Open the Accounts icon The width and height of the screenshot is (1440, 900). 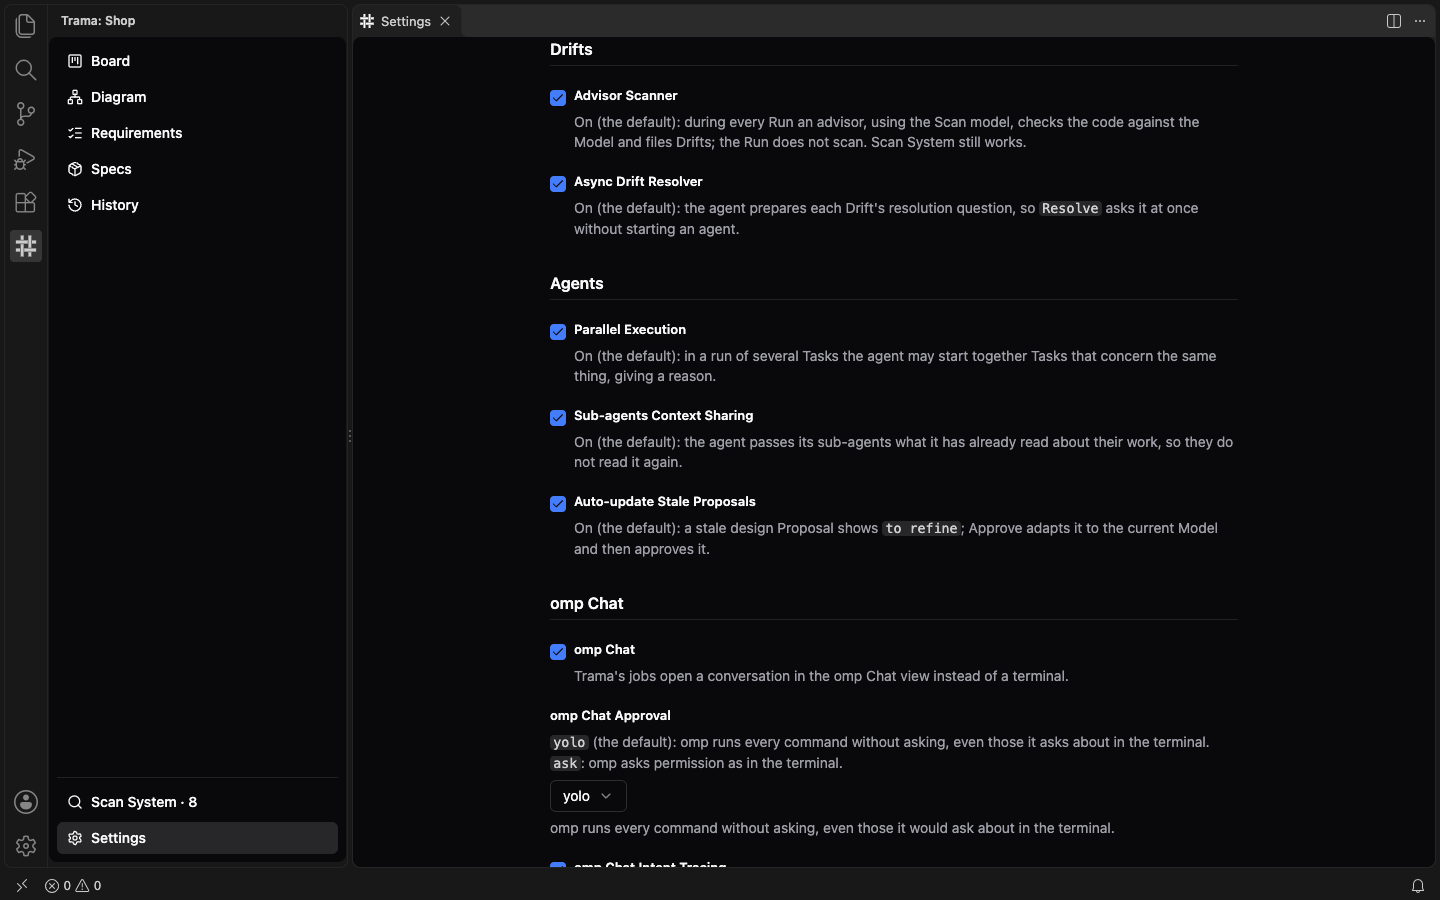tap(26, 802)
